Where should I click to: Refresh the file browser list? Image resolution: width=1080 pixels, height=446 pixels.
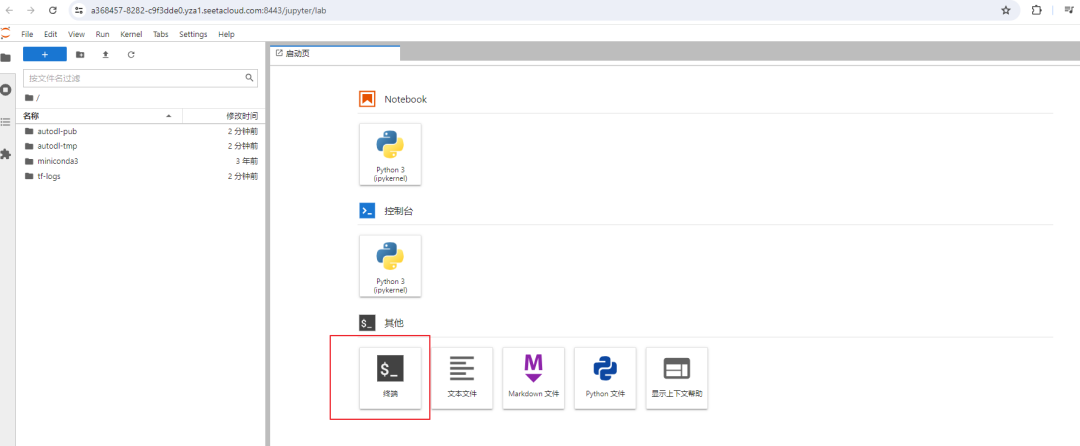pyautogui.click(x=131, y=54)
